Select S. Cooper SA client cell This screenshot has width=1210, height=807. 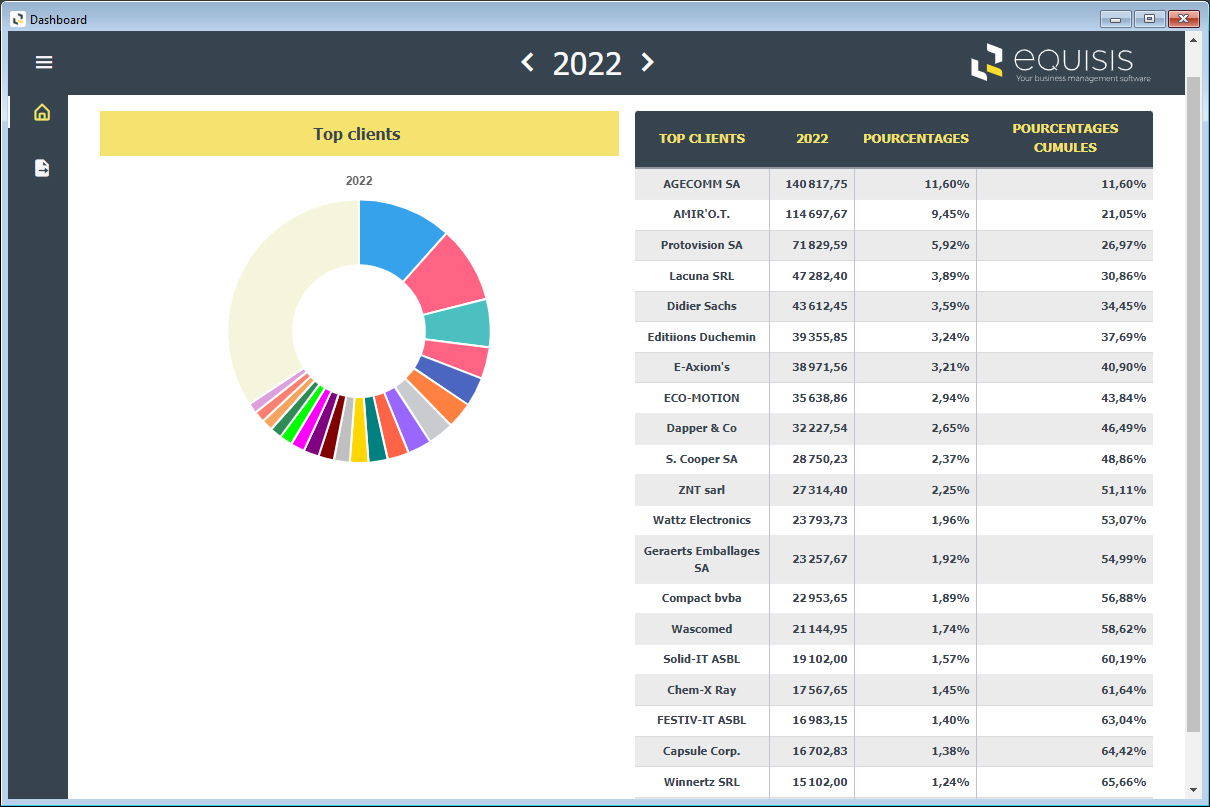coord(702,460)
